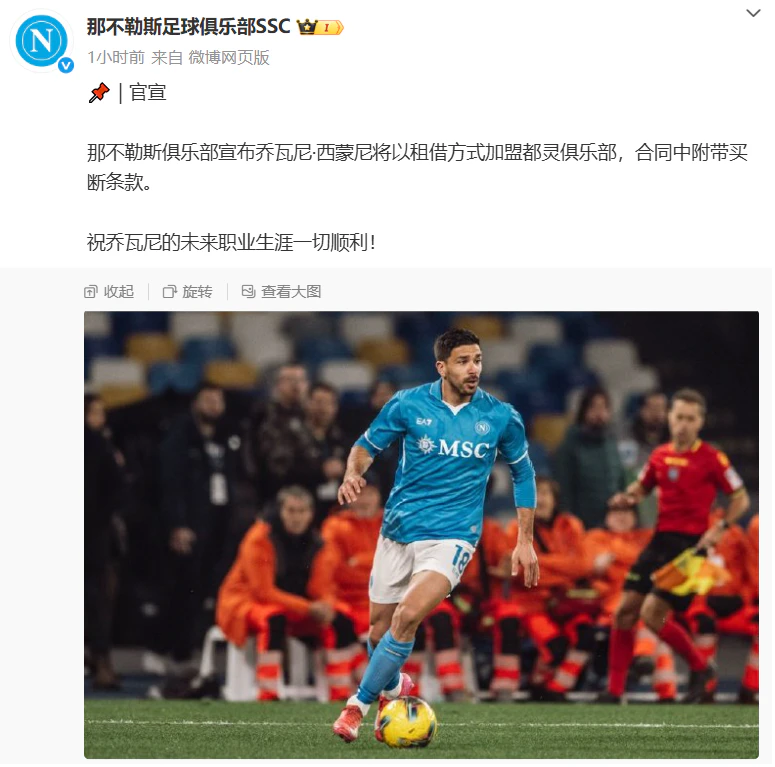
Task: Click the blue verified badge on avatar
Action: 66,65
